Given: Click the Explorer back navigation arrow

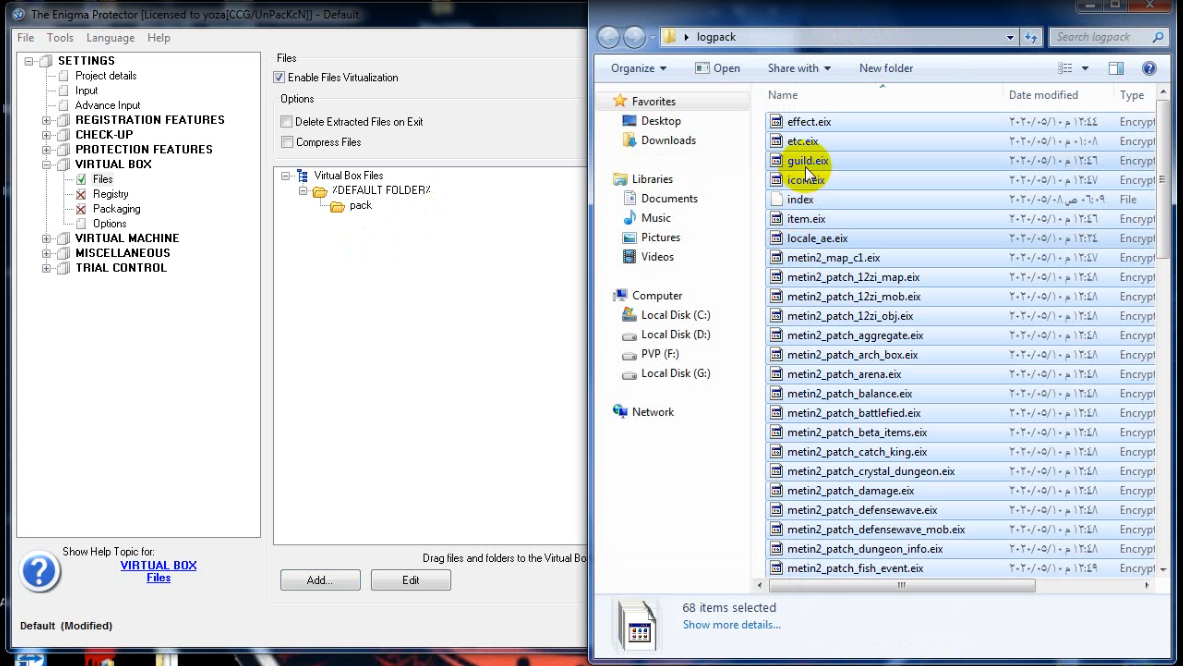Looking at the screenshot, I should point(609,37).
